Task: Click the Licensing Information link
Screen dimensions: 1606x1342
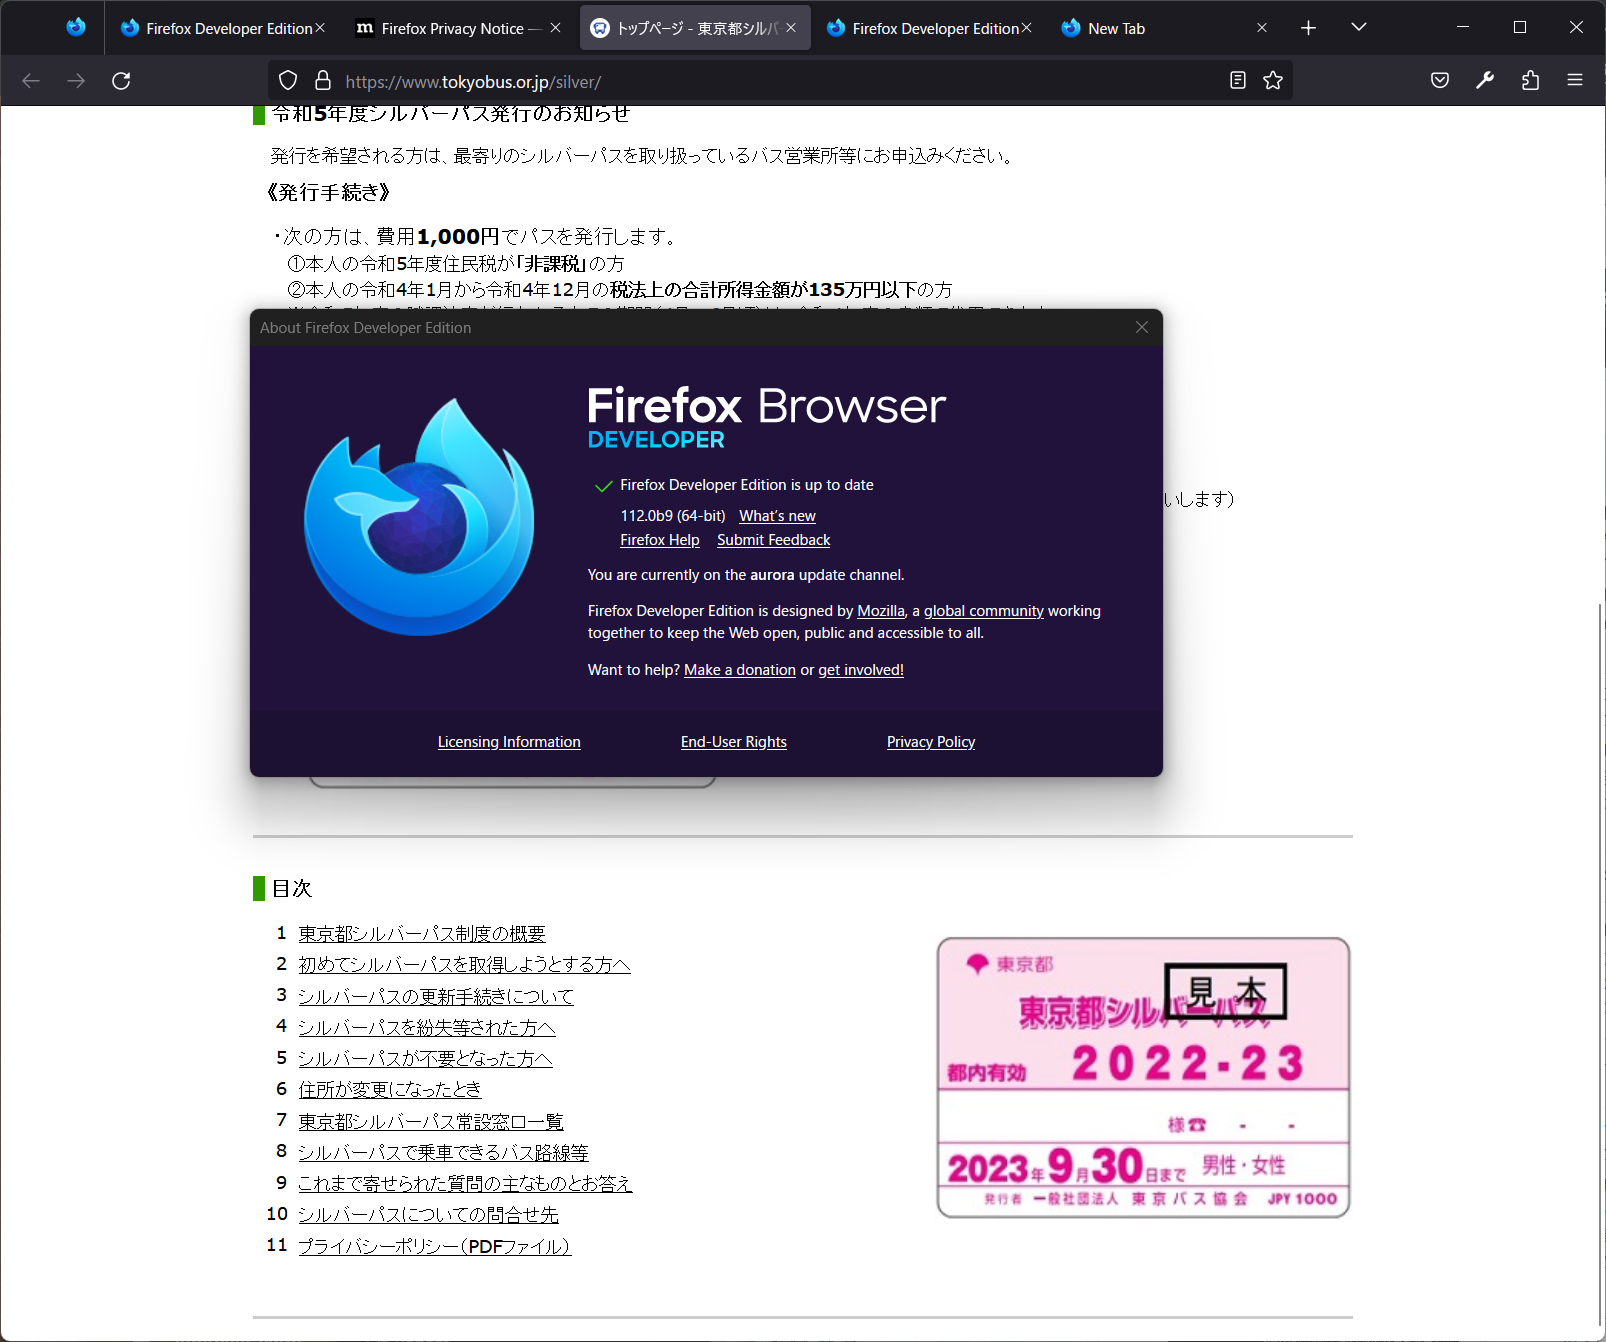Action: pos(509,742)
